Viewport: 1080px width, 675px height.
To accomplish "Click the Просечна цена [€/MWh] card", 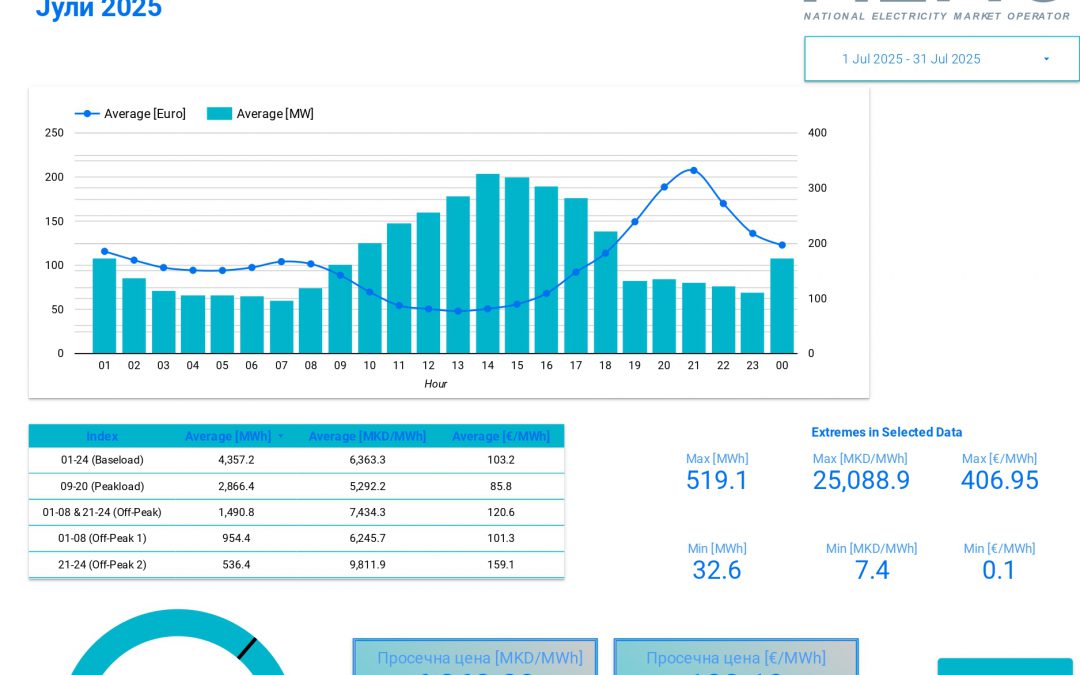I will coord(735,658).
